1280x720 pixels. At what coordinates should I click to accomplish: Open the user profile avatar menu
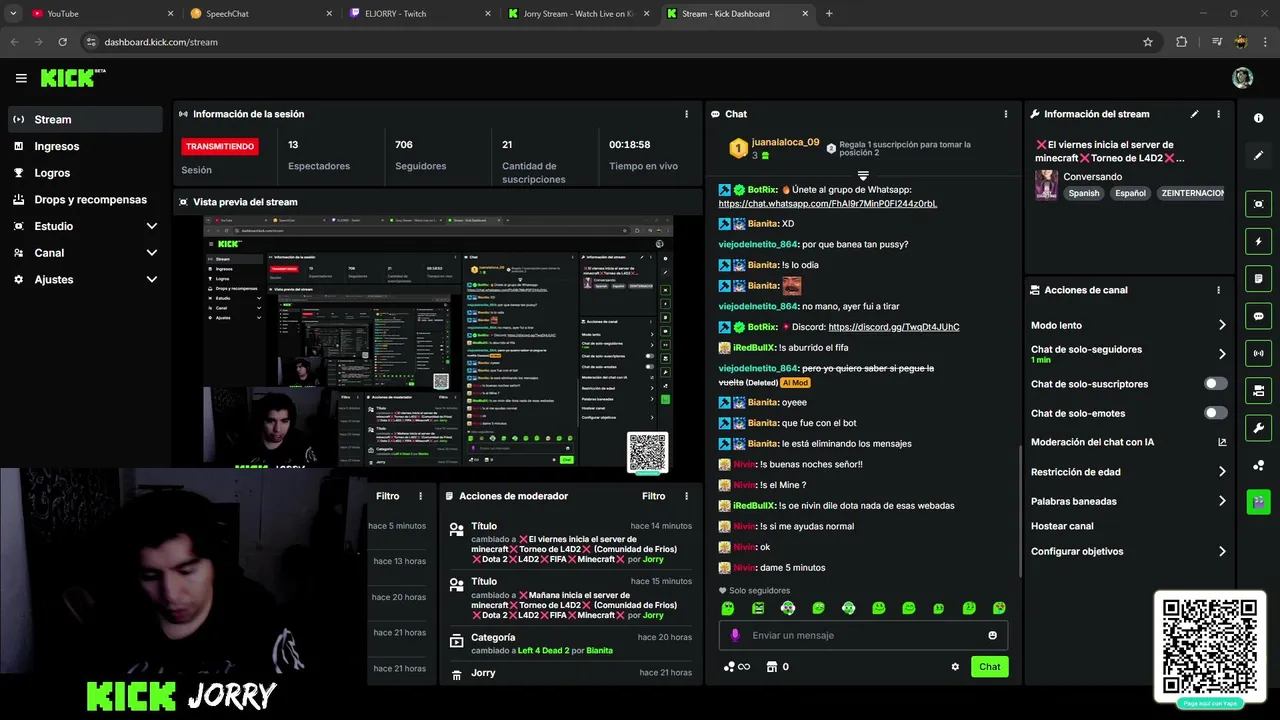(1242, 78)
